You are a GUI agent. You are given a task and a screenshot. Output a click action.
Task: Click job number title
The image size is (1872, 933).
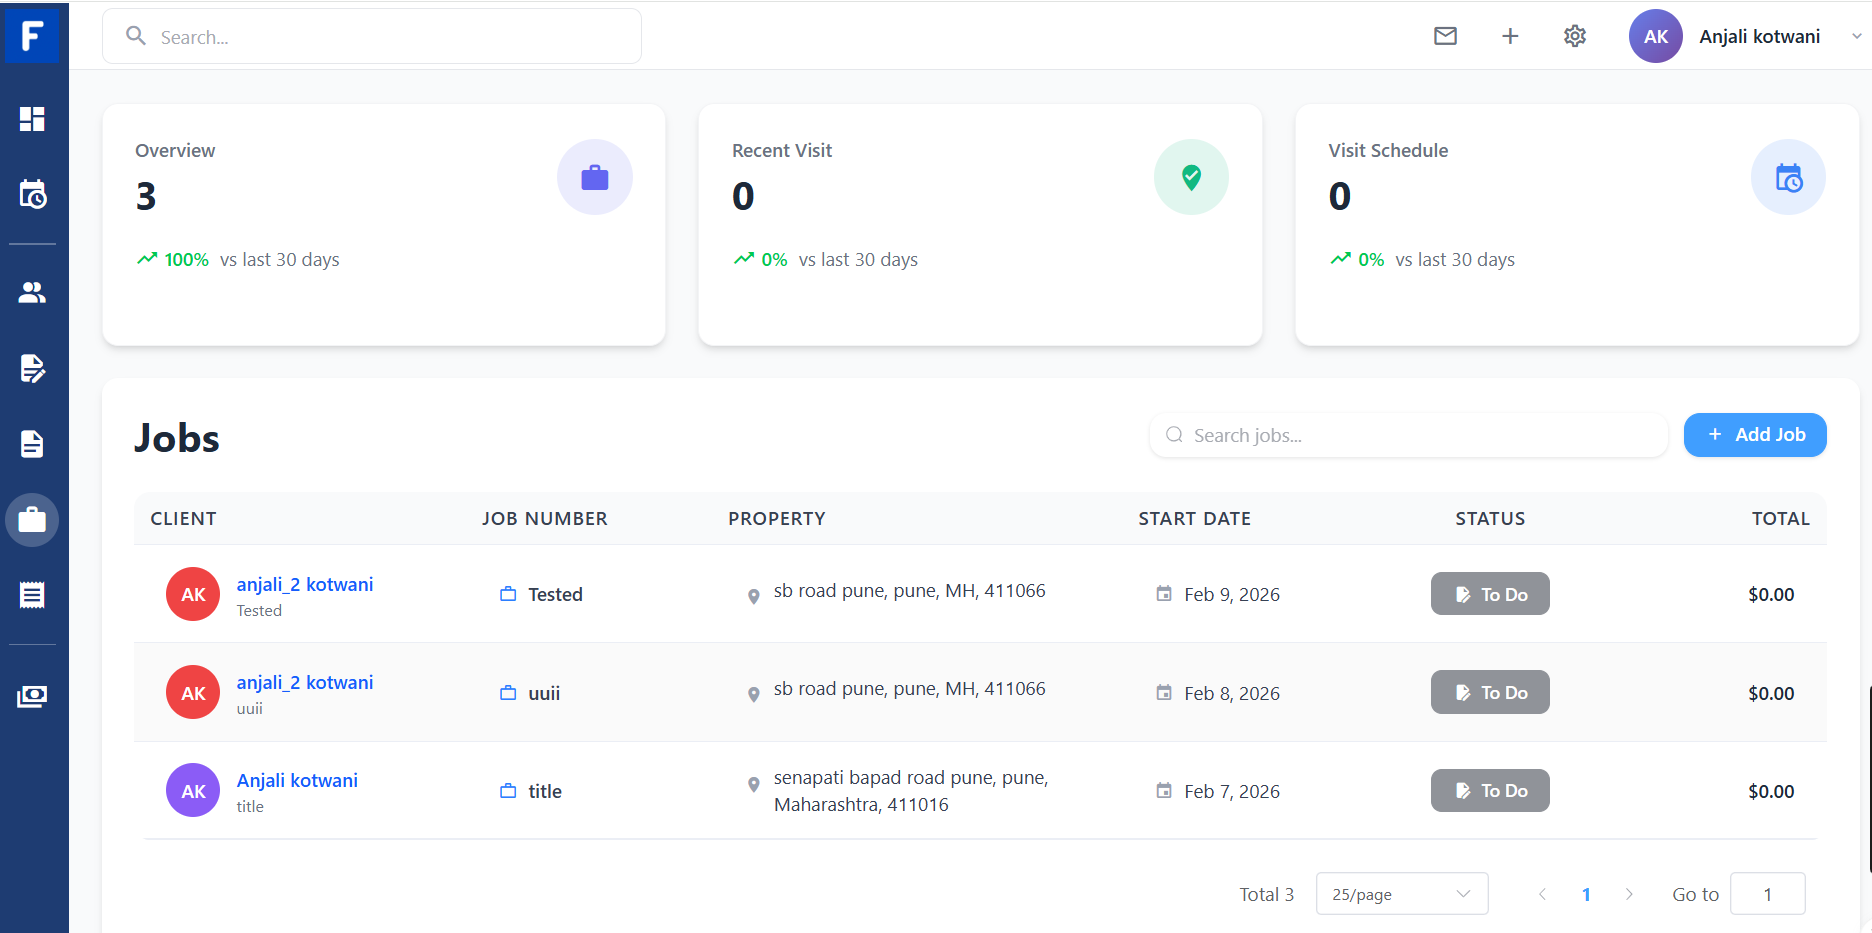(x=545, y=791)
